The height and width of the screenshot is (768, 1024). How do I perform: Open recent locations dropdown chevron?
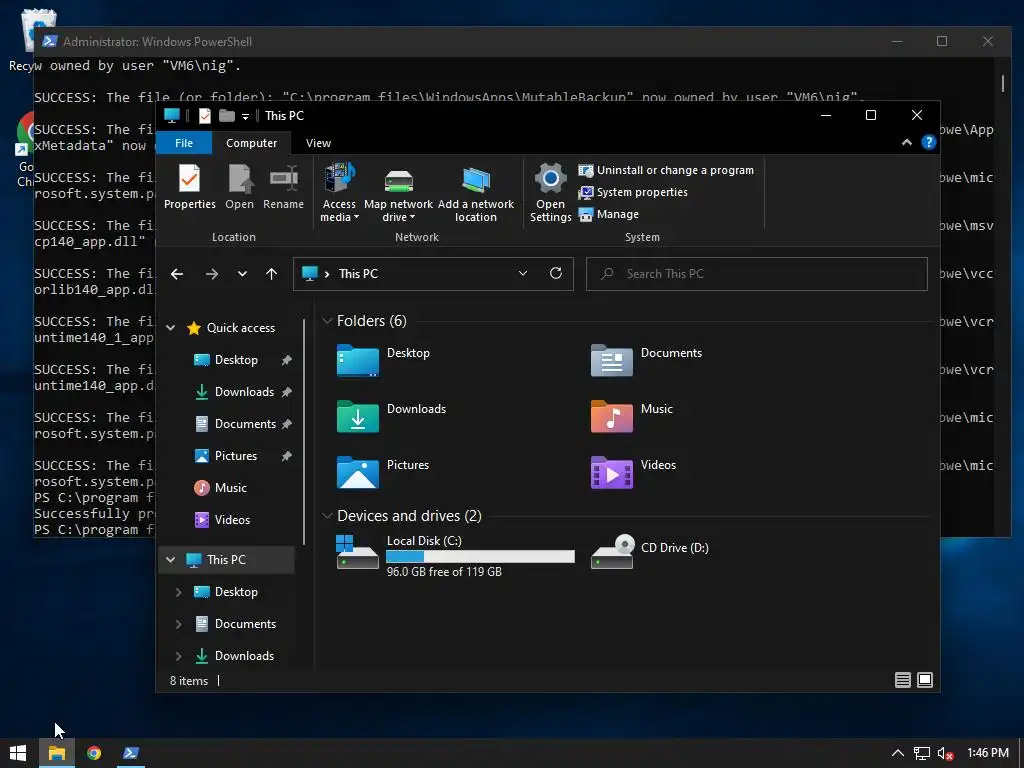(x=242, y=274)
